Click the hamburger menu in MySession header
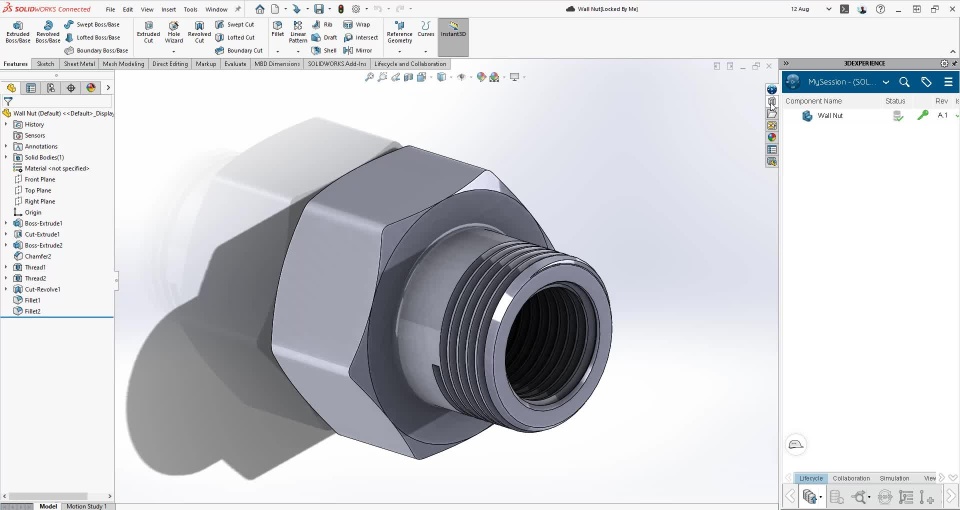Image resolution: width=960 pixels, height=510 pixels. [948, 82]
